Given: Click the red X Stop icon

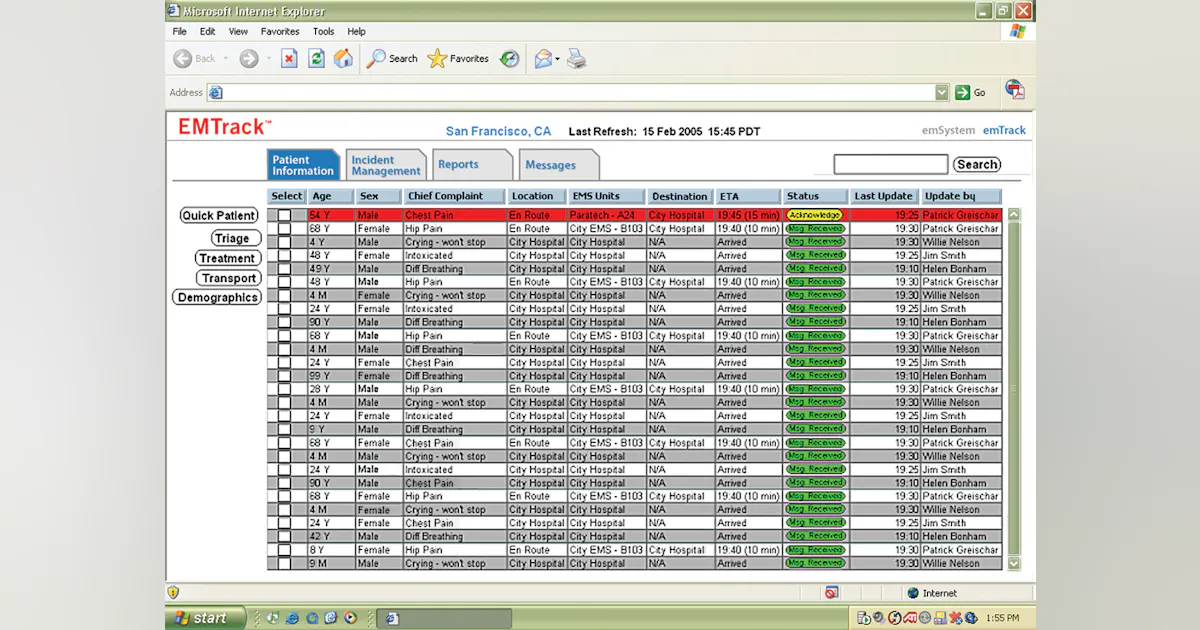Looking at the screenshot, I should (x=289, y=59).
